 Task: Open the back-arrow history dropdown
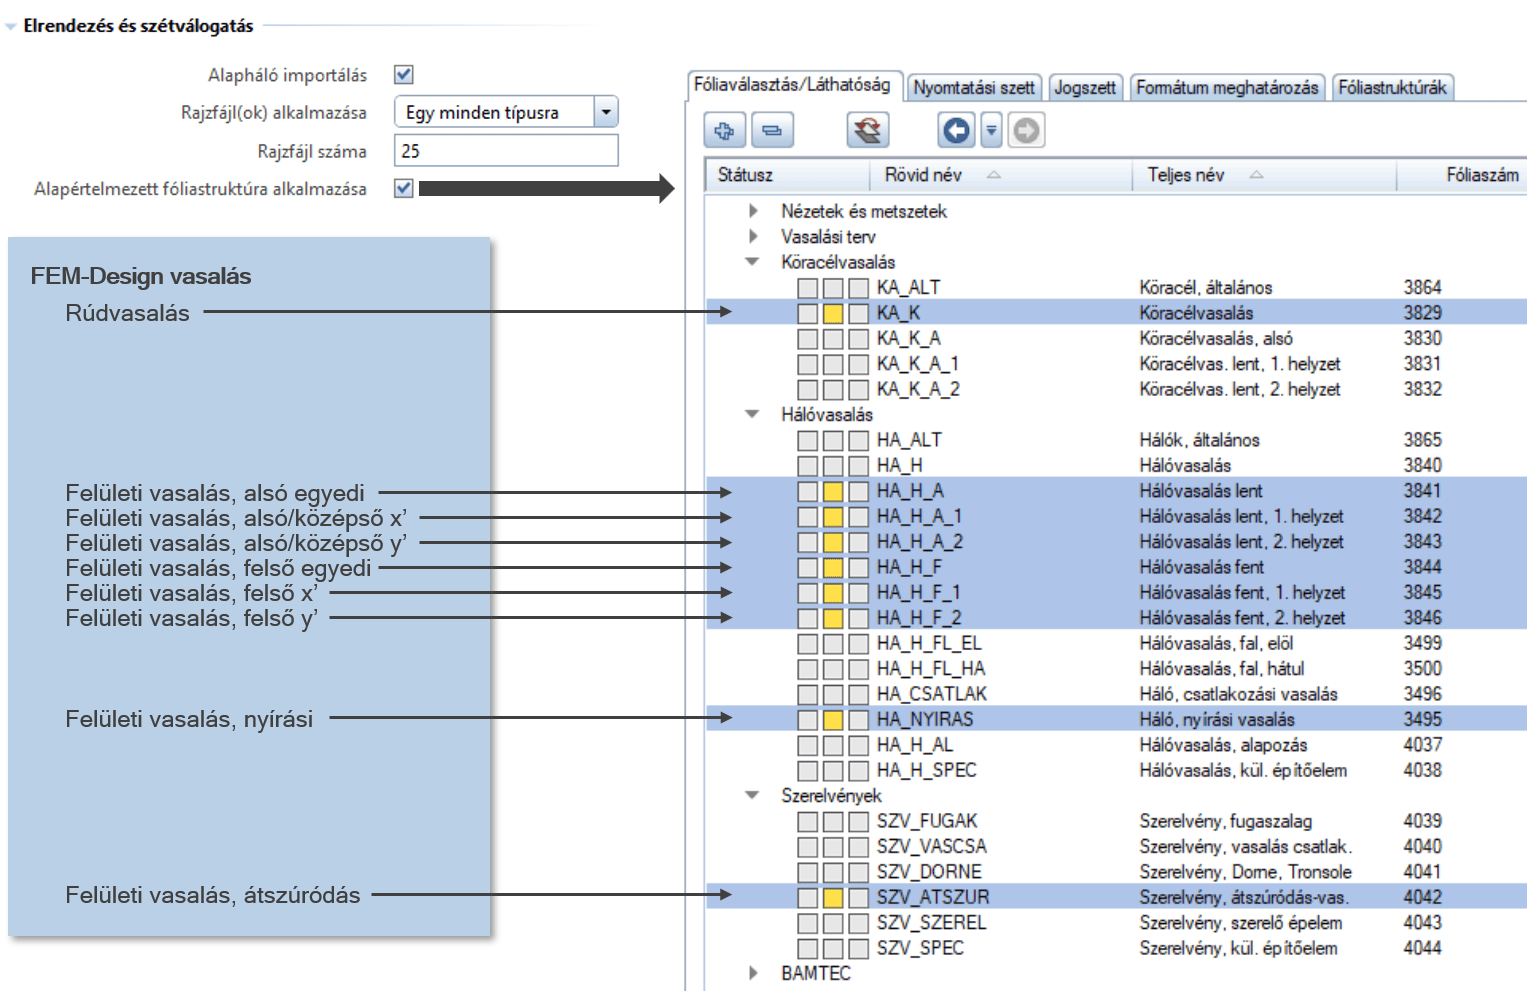click(991, 130)
